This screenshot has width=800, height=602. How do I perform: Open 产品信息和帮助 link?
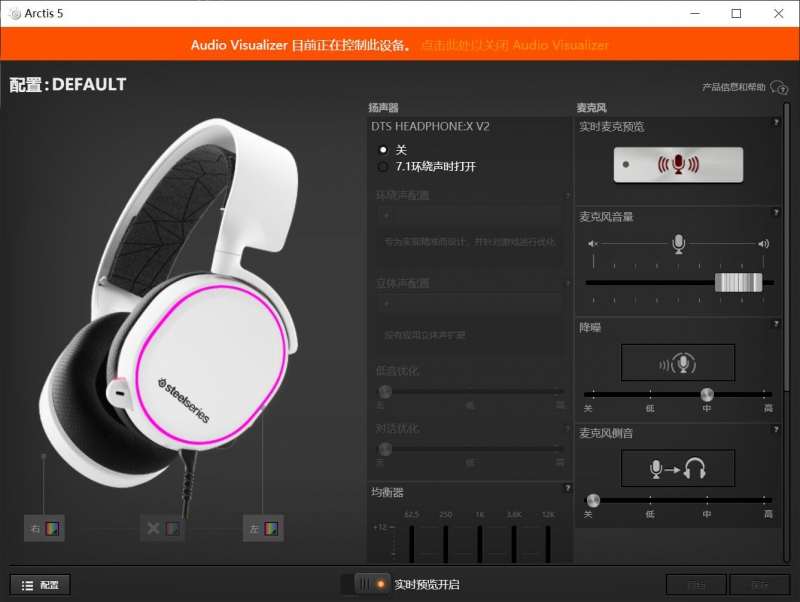point(745,87)
